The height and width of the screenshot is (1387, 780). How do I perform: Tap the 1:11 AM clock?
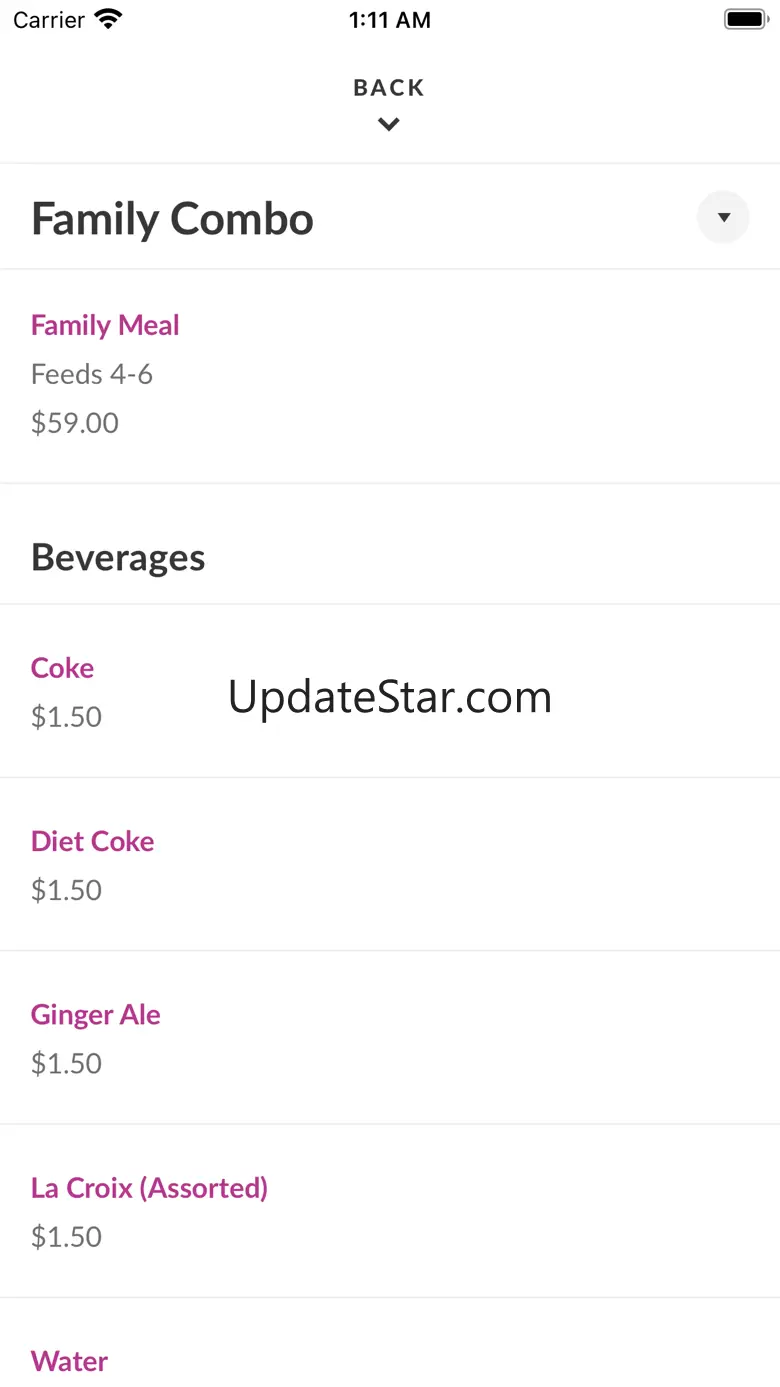coord(390,20)
